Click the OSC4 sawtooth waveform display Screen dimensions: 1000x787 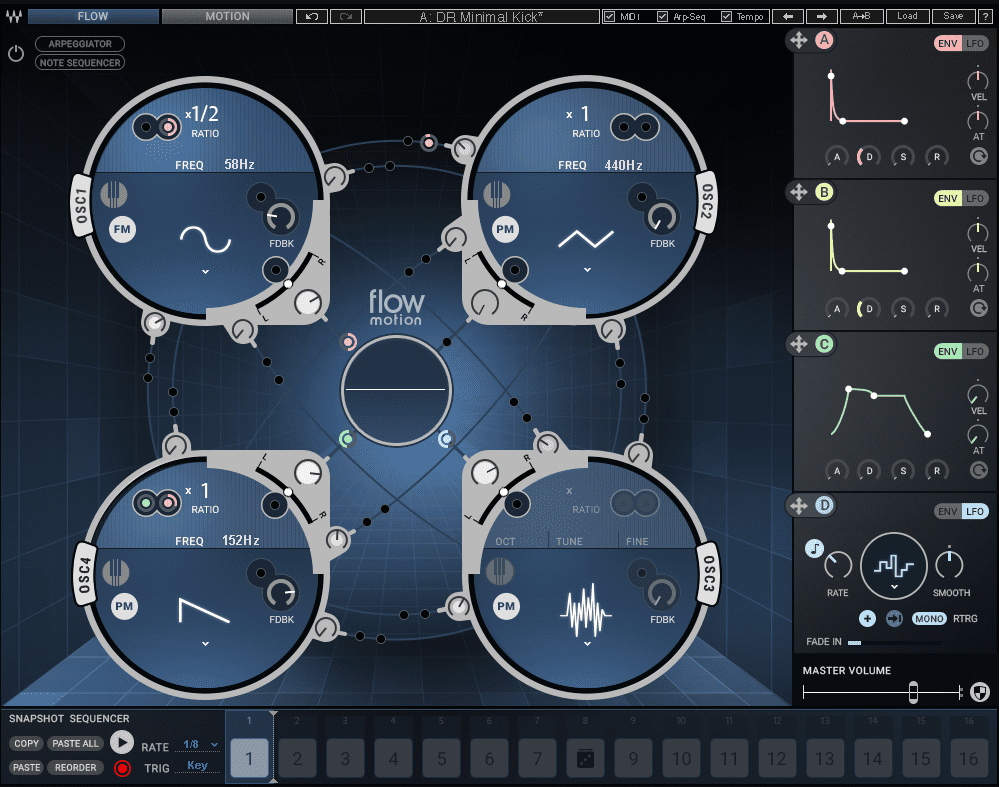(x=204, y=611)
